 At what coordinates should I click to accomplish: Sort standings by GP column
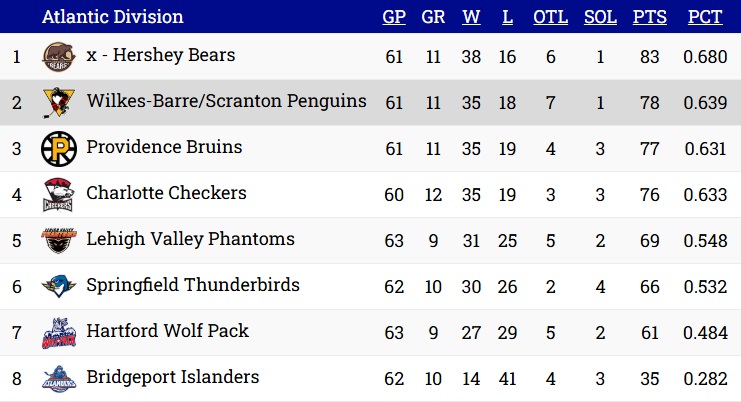click(394, 17)
